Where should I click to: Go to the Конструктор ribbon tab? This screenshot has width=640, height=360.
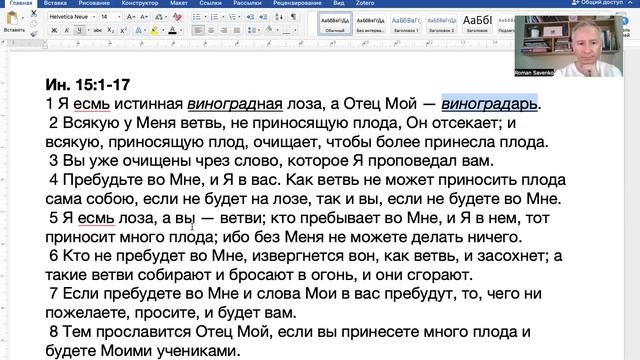(x=140, y=2)
